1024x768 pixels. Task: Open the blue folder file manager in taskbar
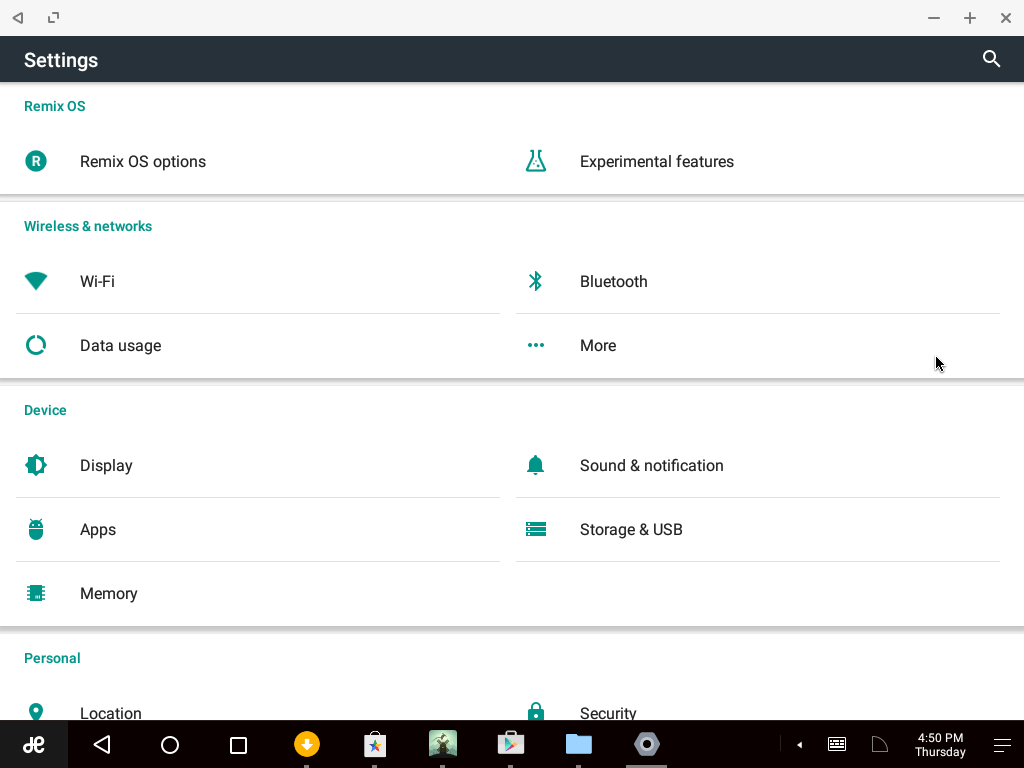(579, 744)
